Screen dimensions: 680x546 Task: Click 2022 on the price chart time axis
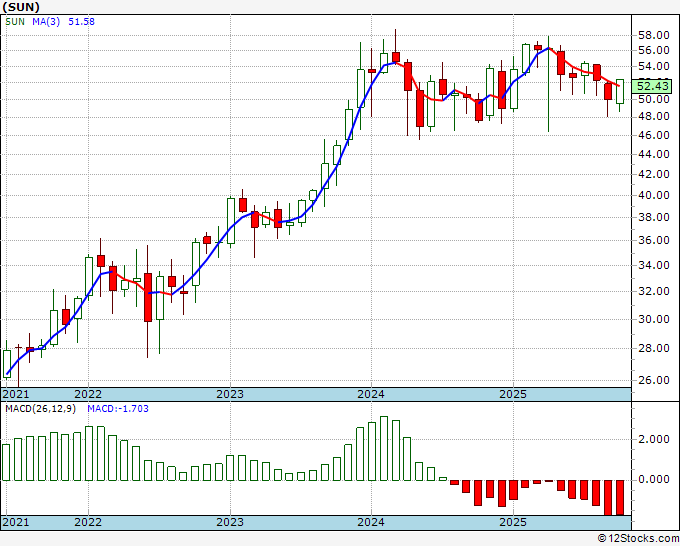tap(88, 394)
